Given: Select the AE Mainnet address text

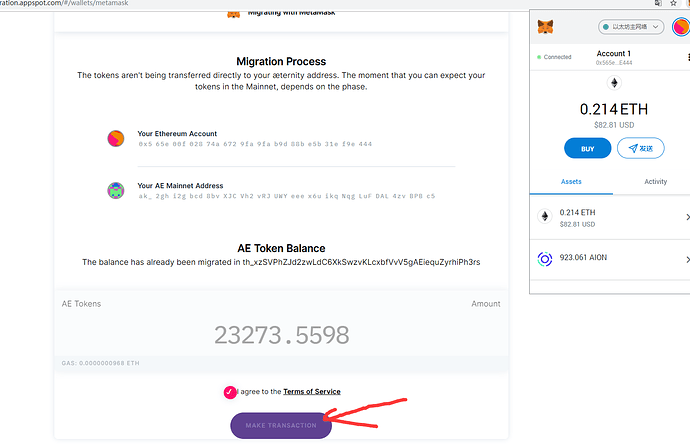Looking at the screenshot, I should [x=286, y=196].
